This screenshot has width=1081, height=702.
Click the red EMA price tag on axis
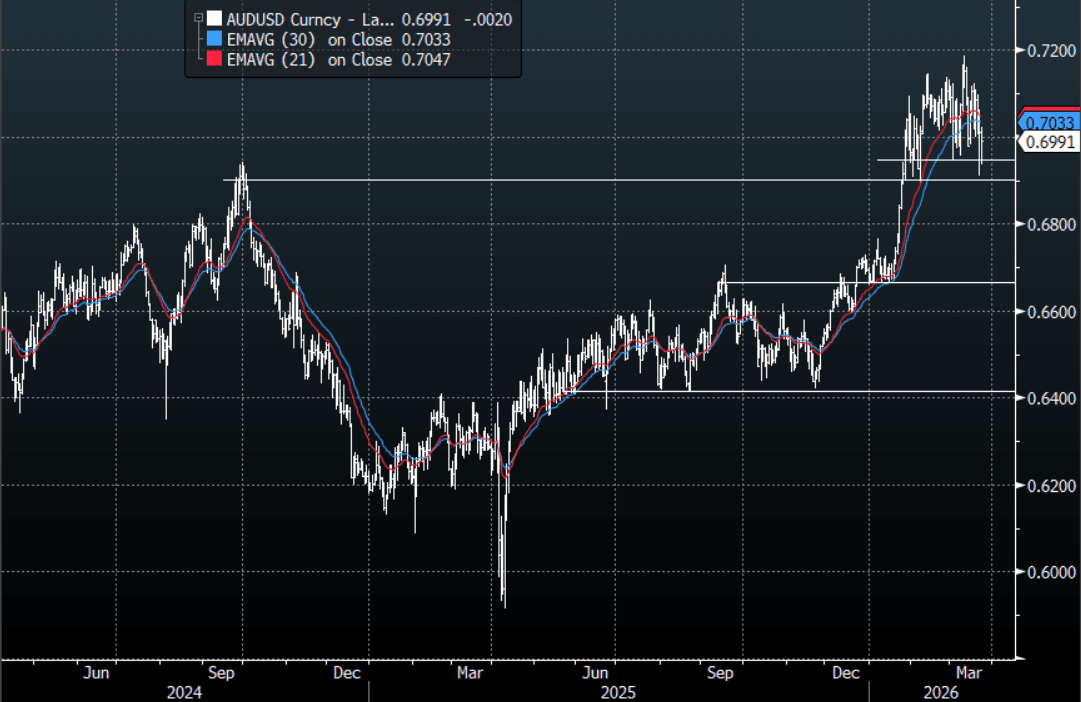click(x=1050, y=108)
